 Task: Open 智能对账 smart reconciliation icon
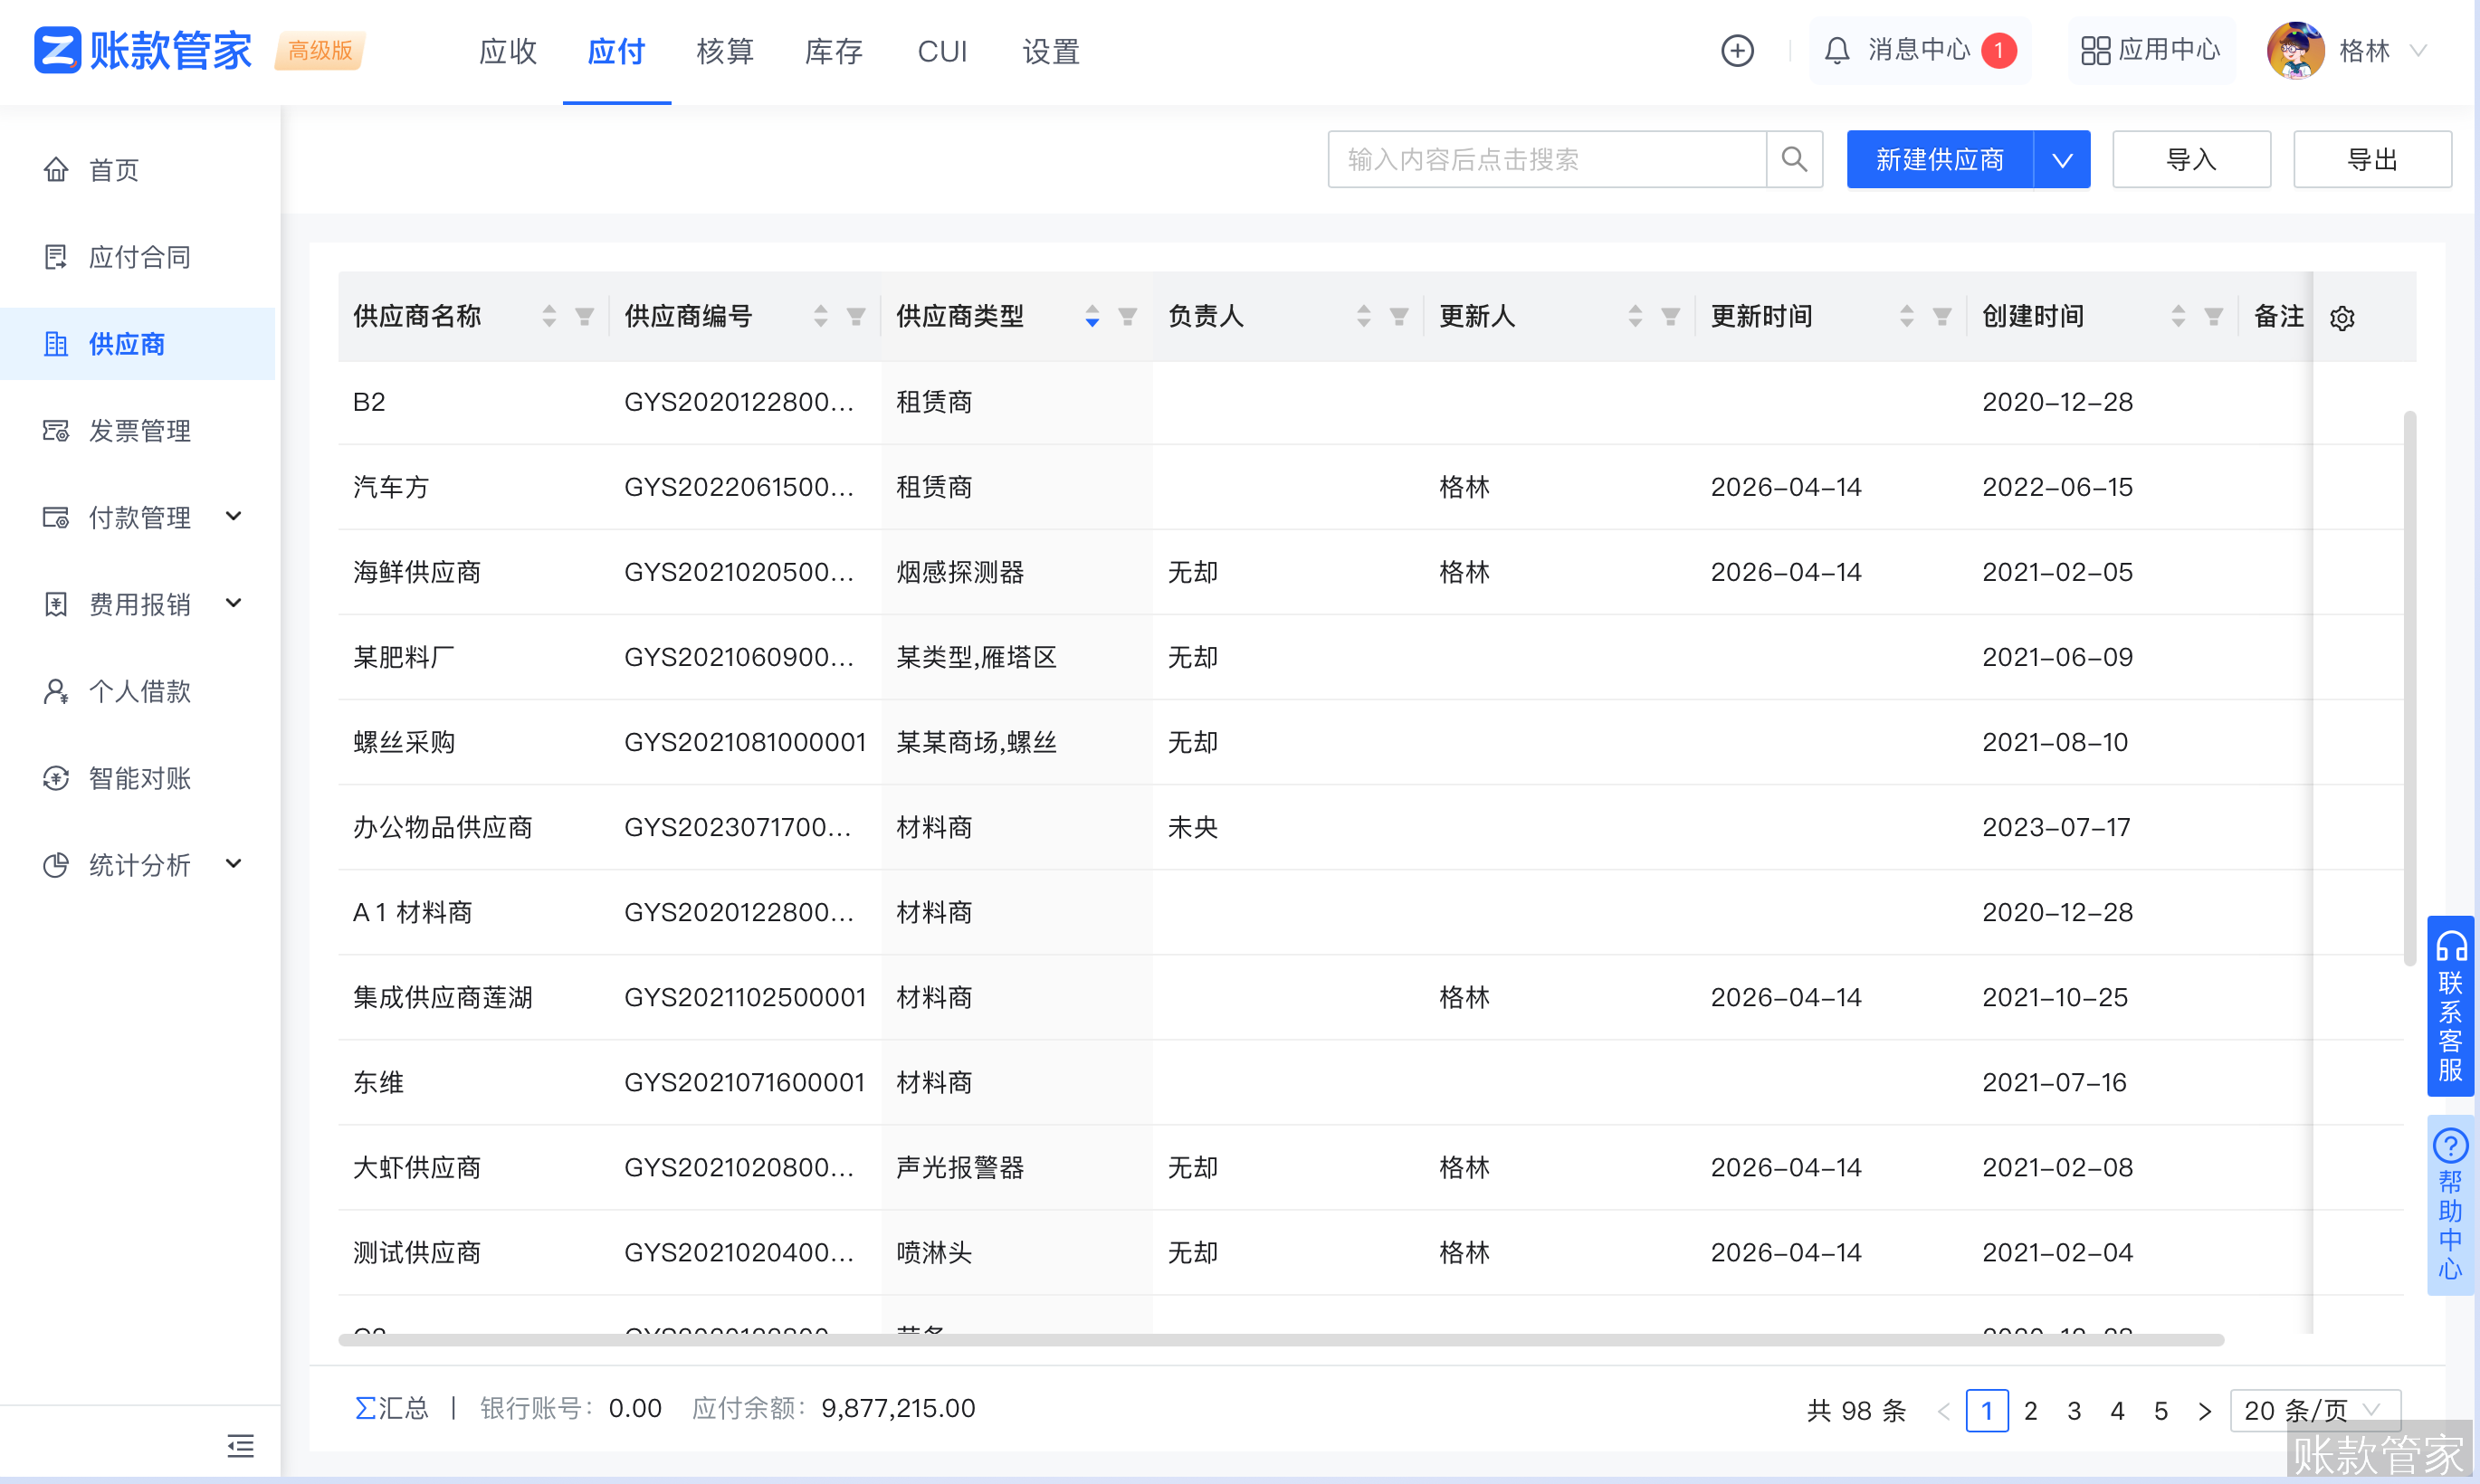click(56, 778)
